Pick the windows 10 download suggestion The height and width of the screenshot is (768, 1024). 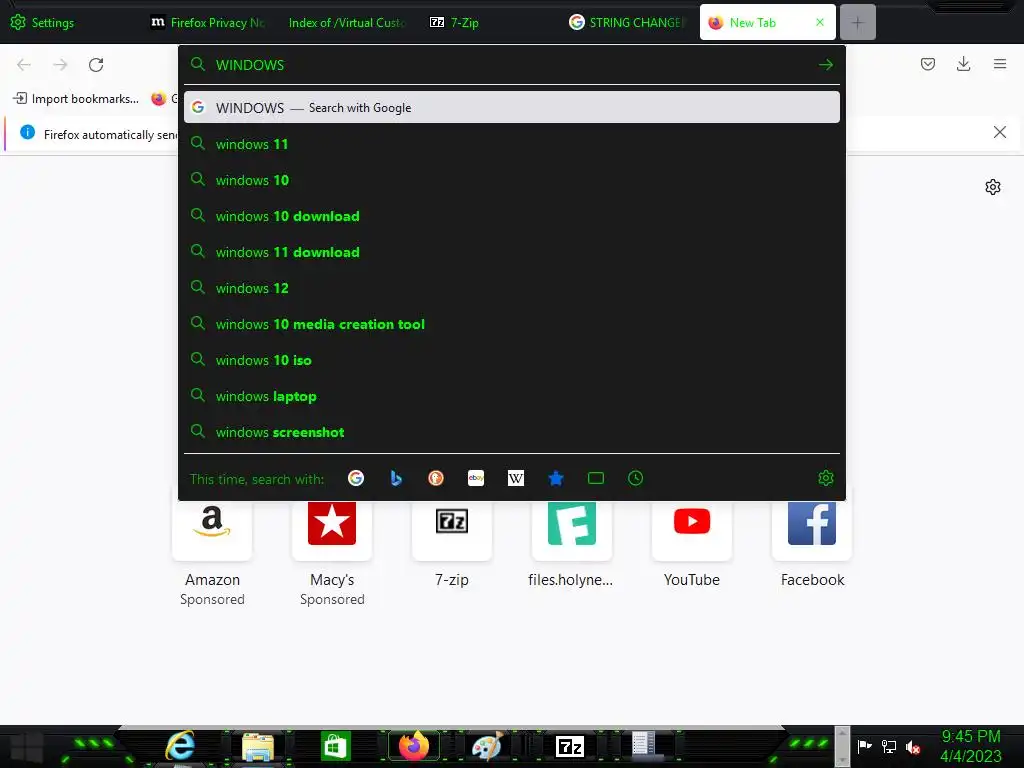click(x=512, y=216)
